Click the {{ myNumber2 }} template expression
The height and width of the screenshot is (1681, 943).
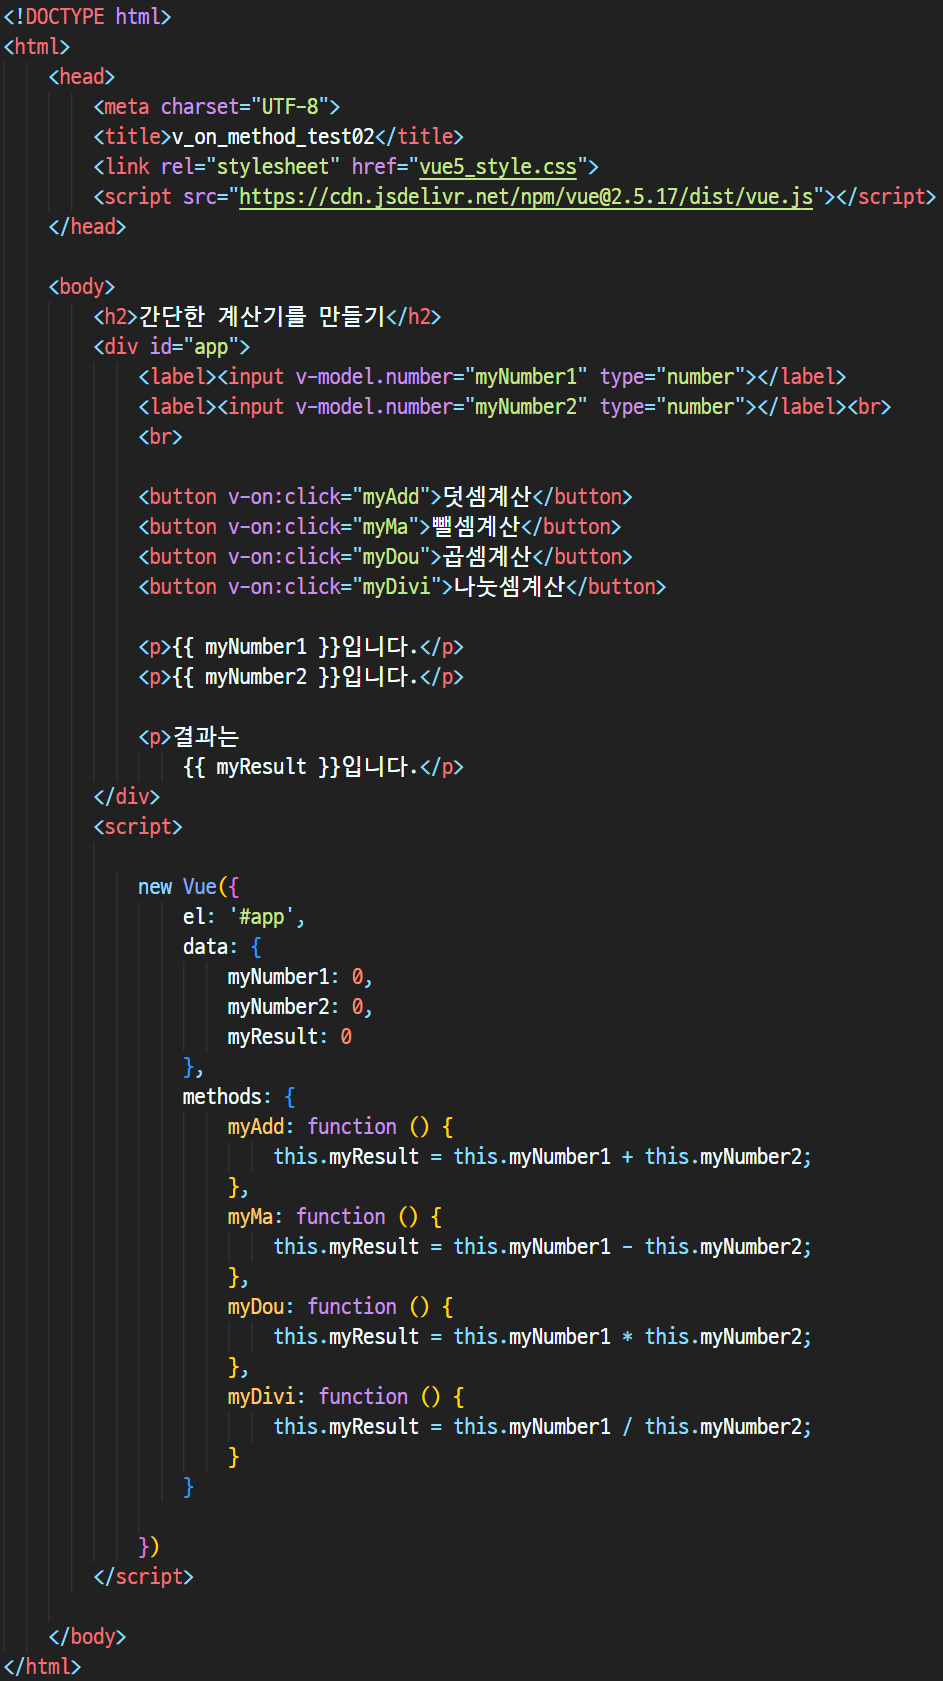coord(256,677)
